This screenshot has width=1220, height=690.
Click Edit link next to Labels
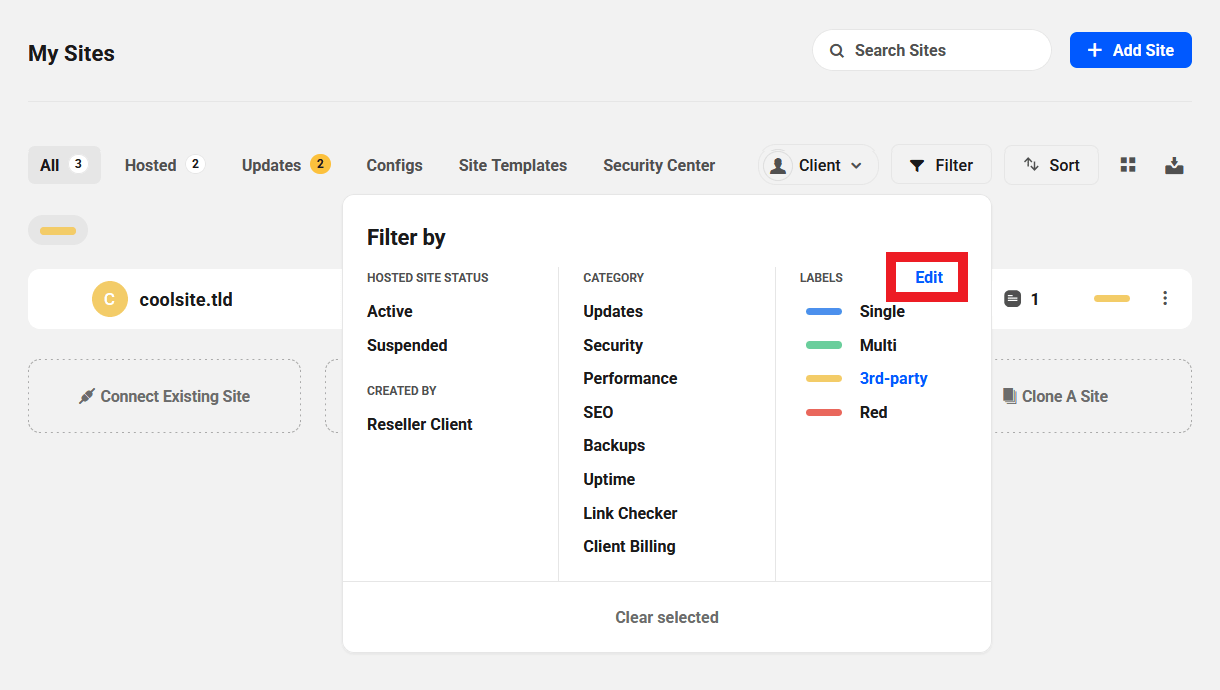(929, 278)
